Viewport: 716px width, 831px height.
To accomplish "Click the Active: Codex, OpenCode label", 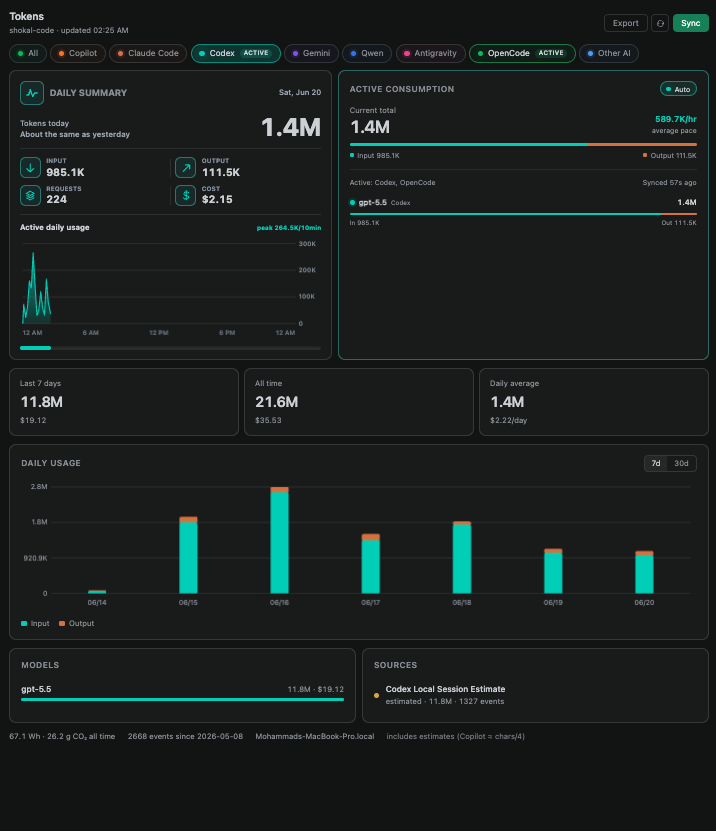I will pyautogui.click(x=393, y=183).
